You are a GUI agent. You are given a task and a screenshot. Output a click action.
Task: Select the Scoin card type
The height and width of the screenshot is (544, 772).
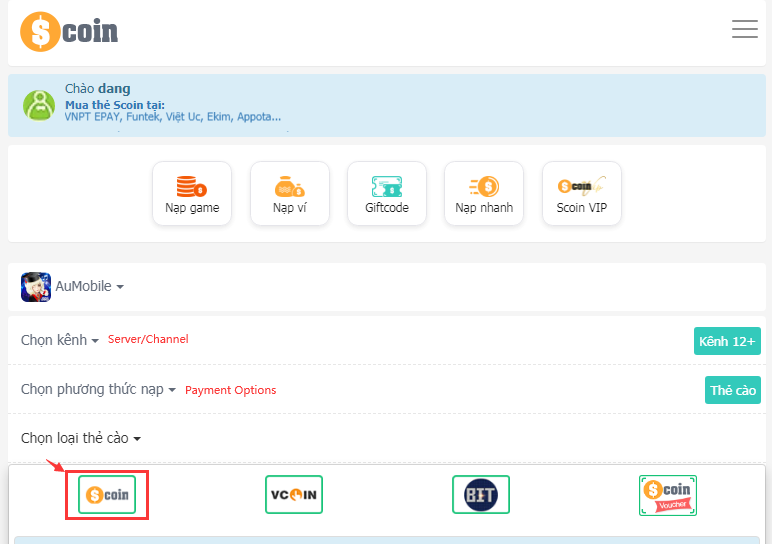(x=107, y=495)
